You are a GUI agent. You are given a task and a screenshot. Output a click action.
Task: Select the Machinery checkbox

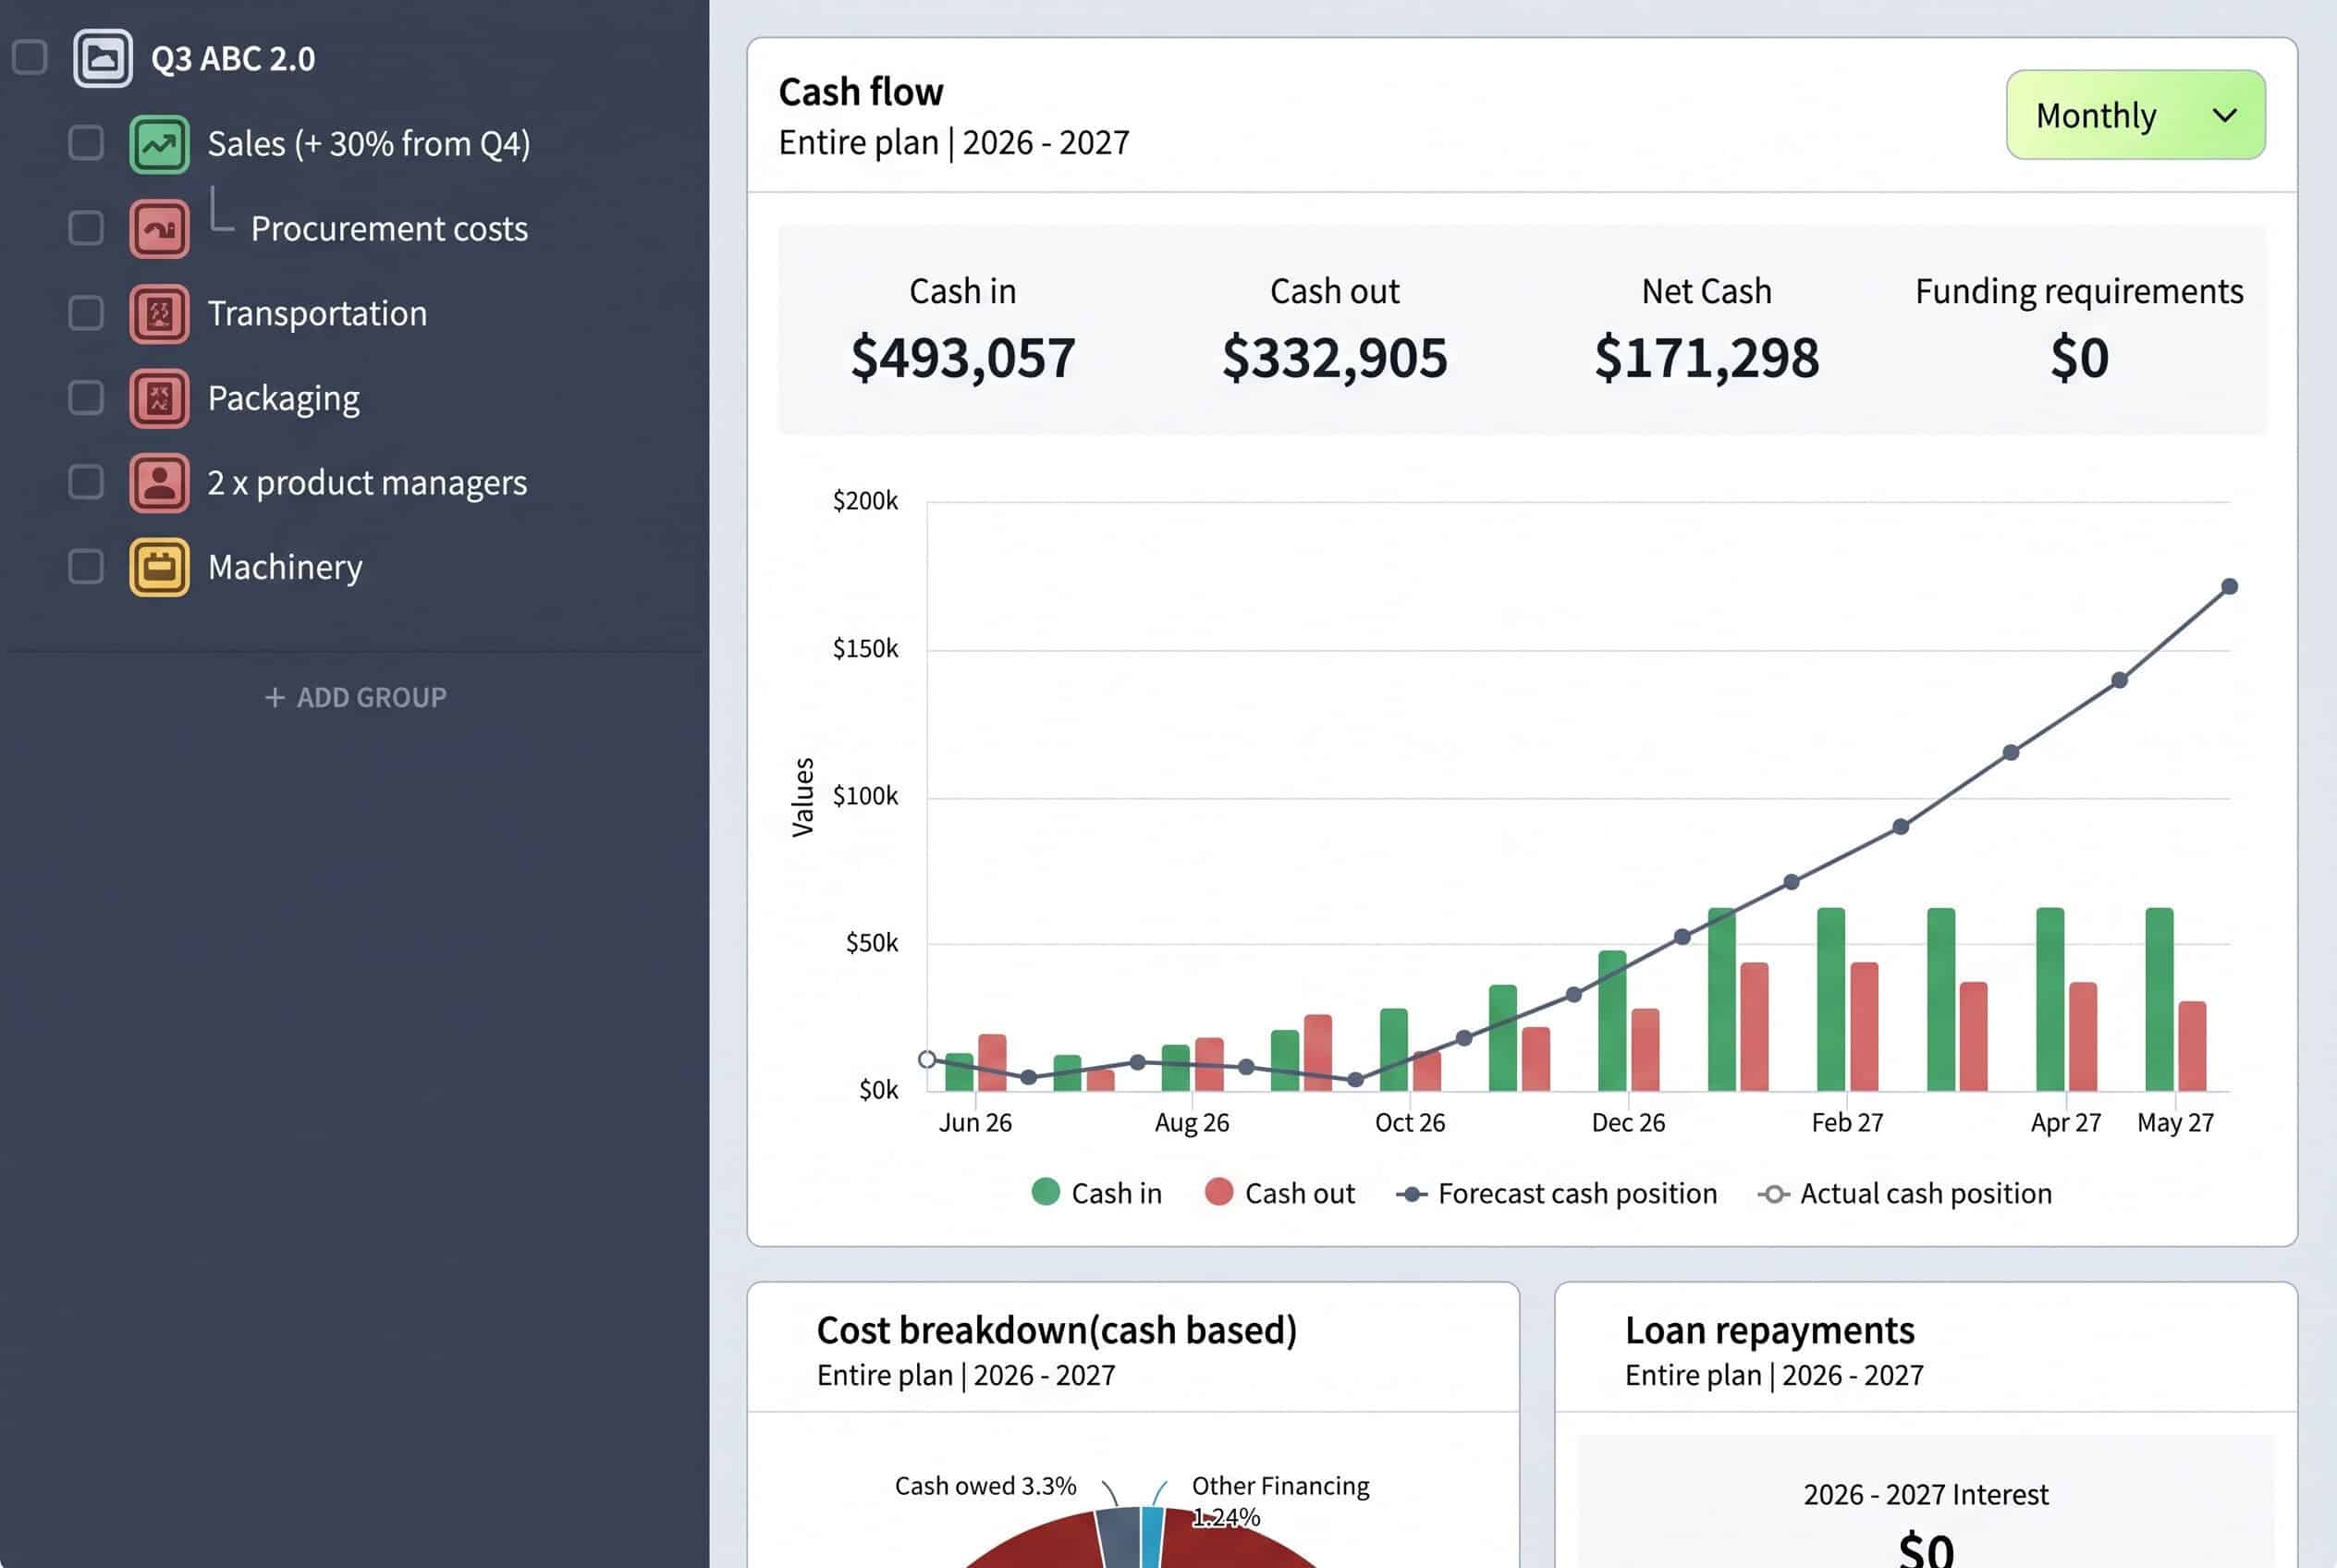[x=86, y=567]
